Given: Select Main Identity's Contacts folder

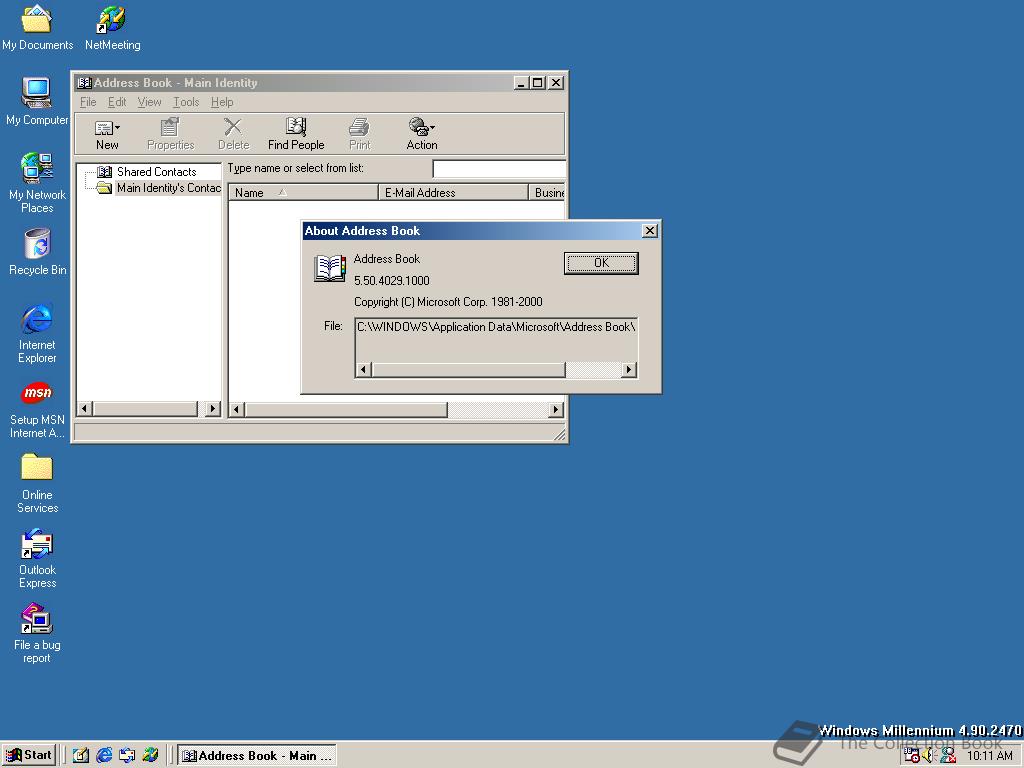Looking at the screenshot, I should [x=168, y=188].
